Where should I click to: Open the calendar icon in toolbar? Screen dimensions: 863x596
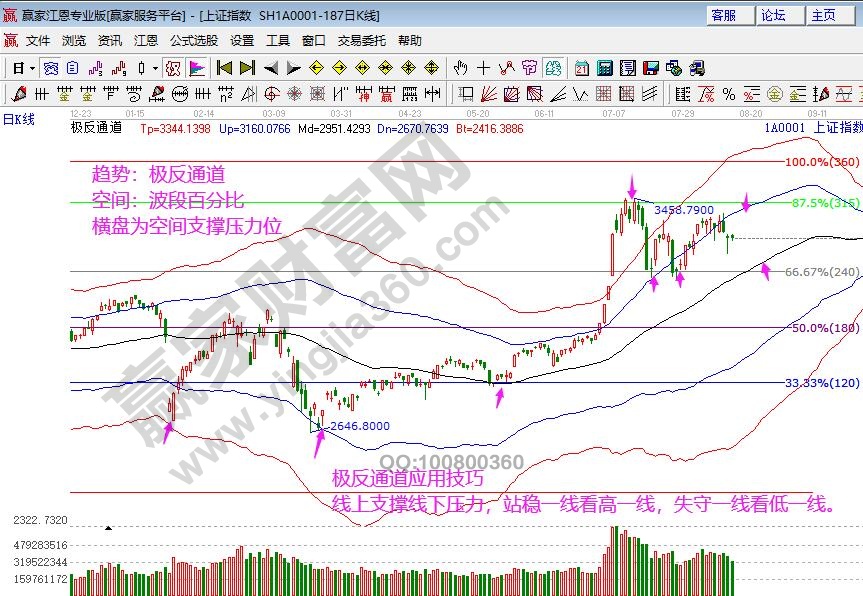582,68
